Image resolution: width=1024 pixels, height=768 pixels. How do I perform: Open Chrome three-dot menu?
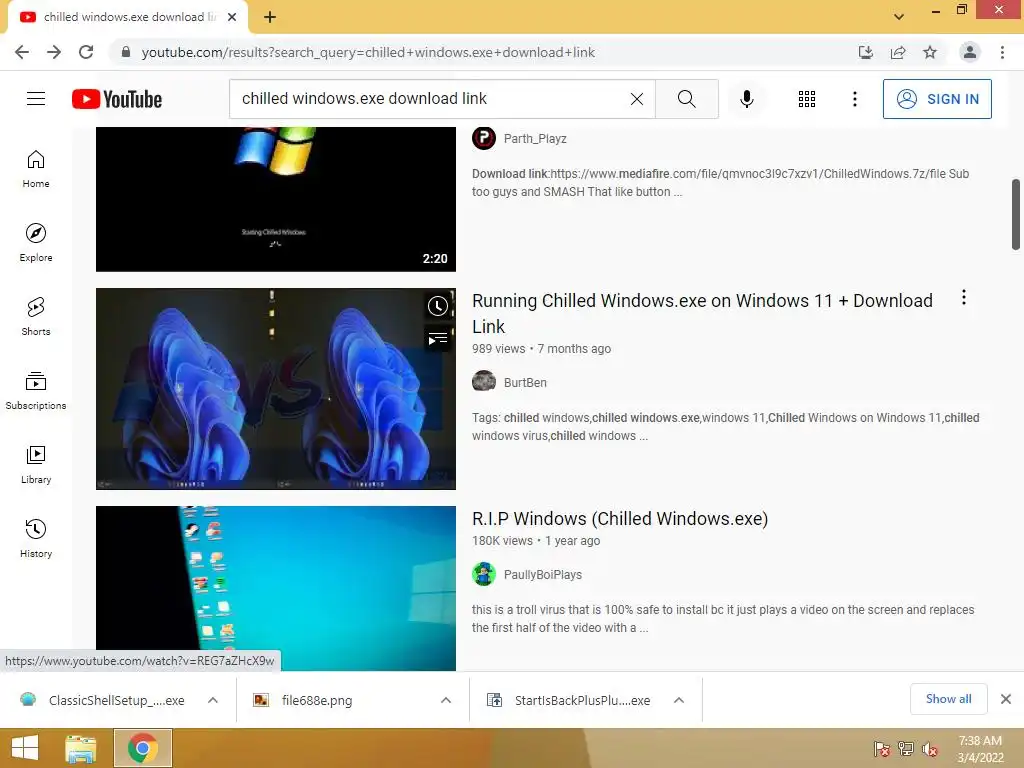pyautogui.click(x=1002, y=52)
